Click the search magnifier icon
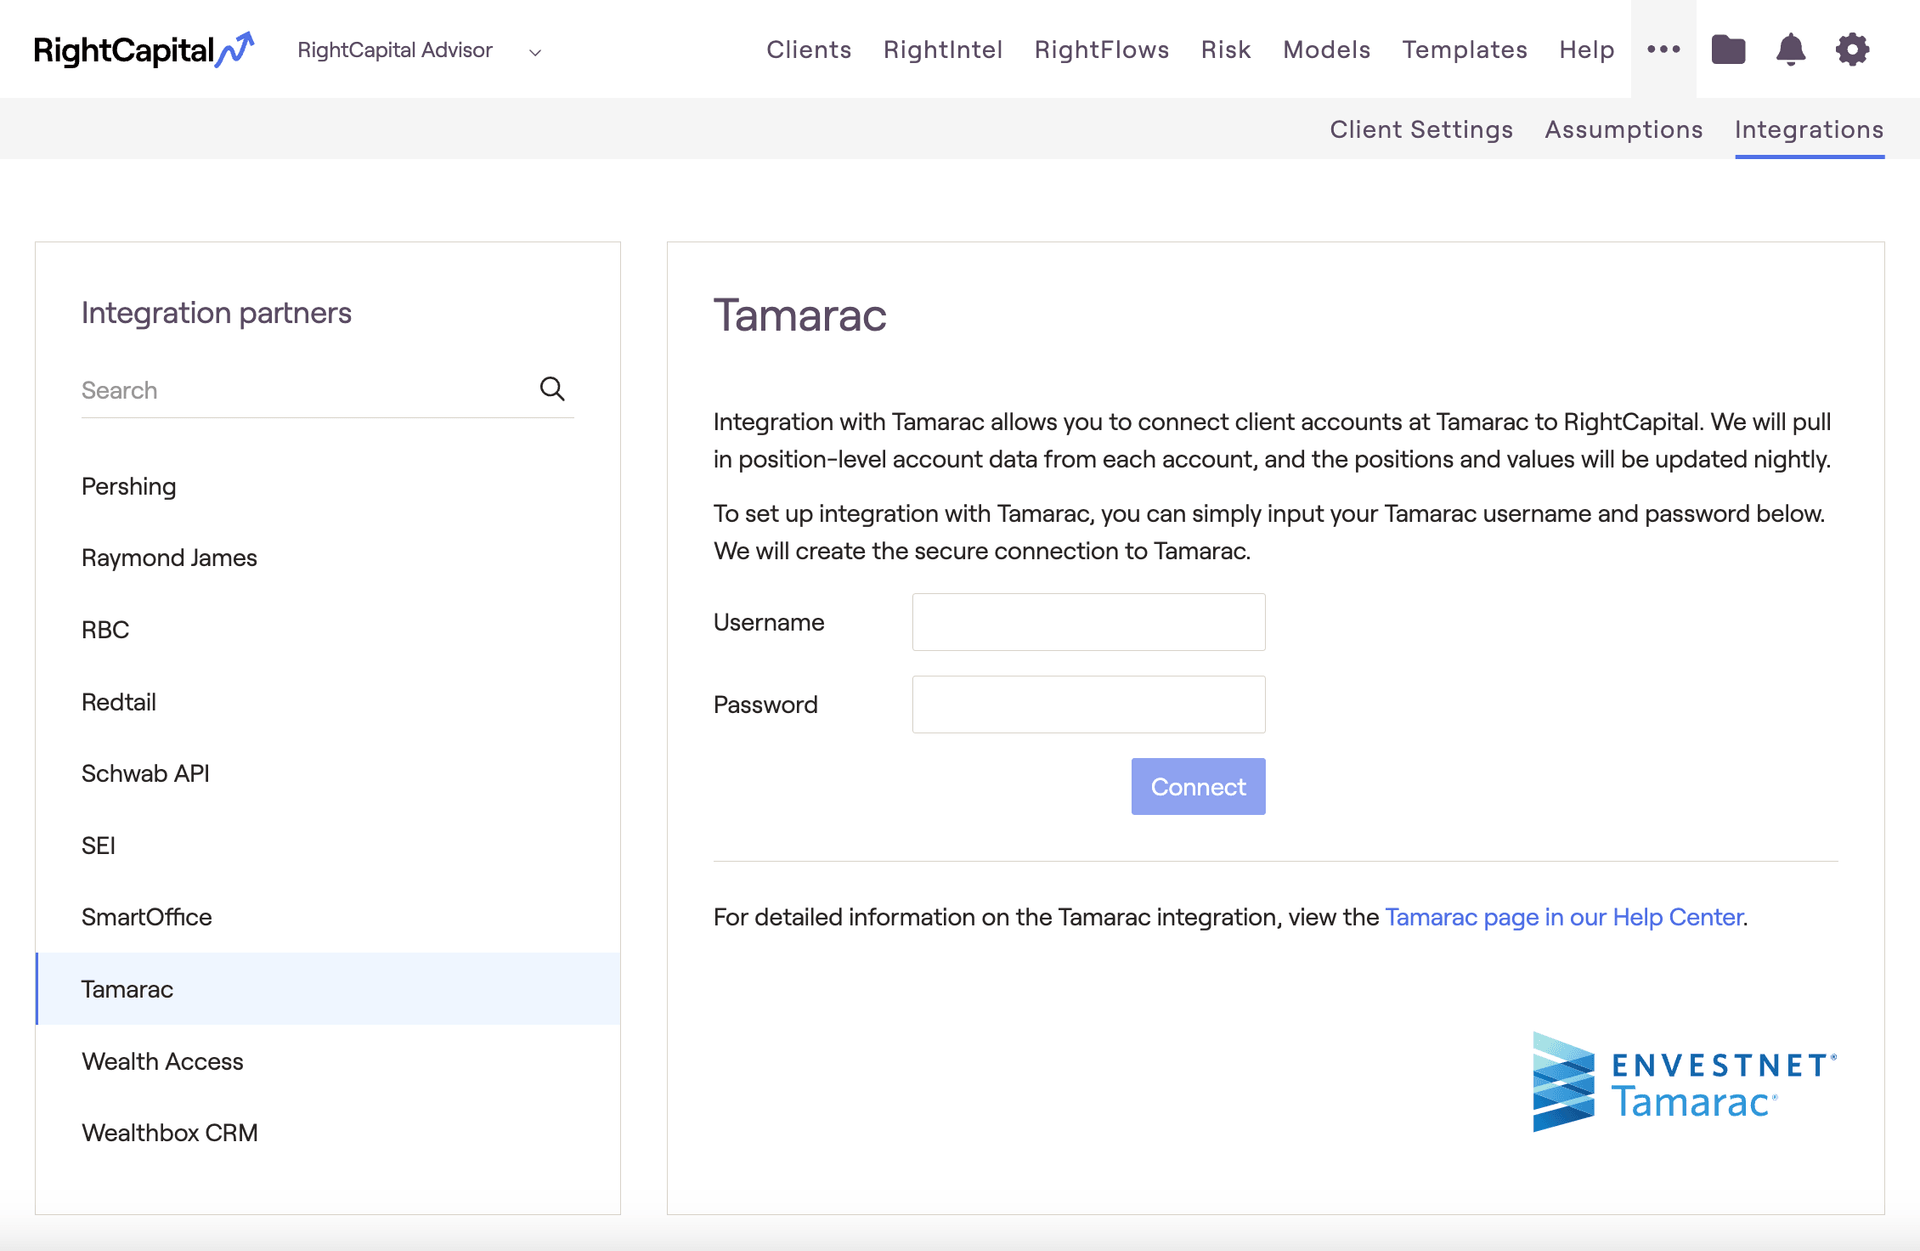This screenshot has height=1251, width=1920. (552, 389)
